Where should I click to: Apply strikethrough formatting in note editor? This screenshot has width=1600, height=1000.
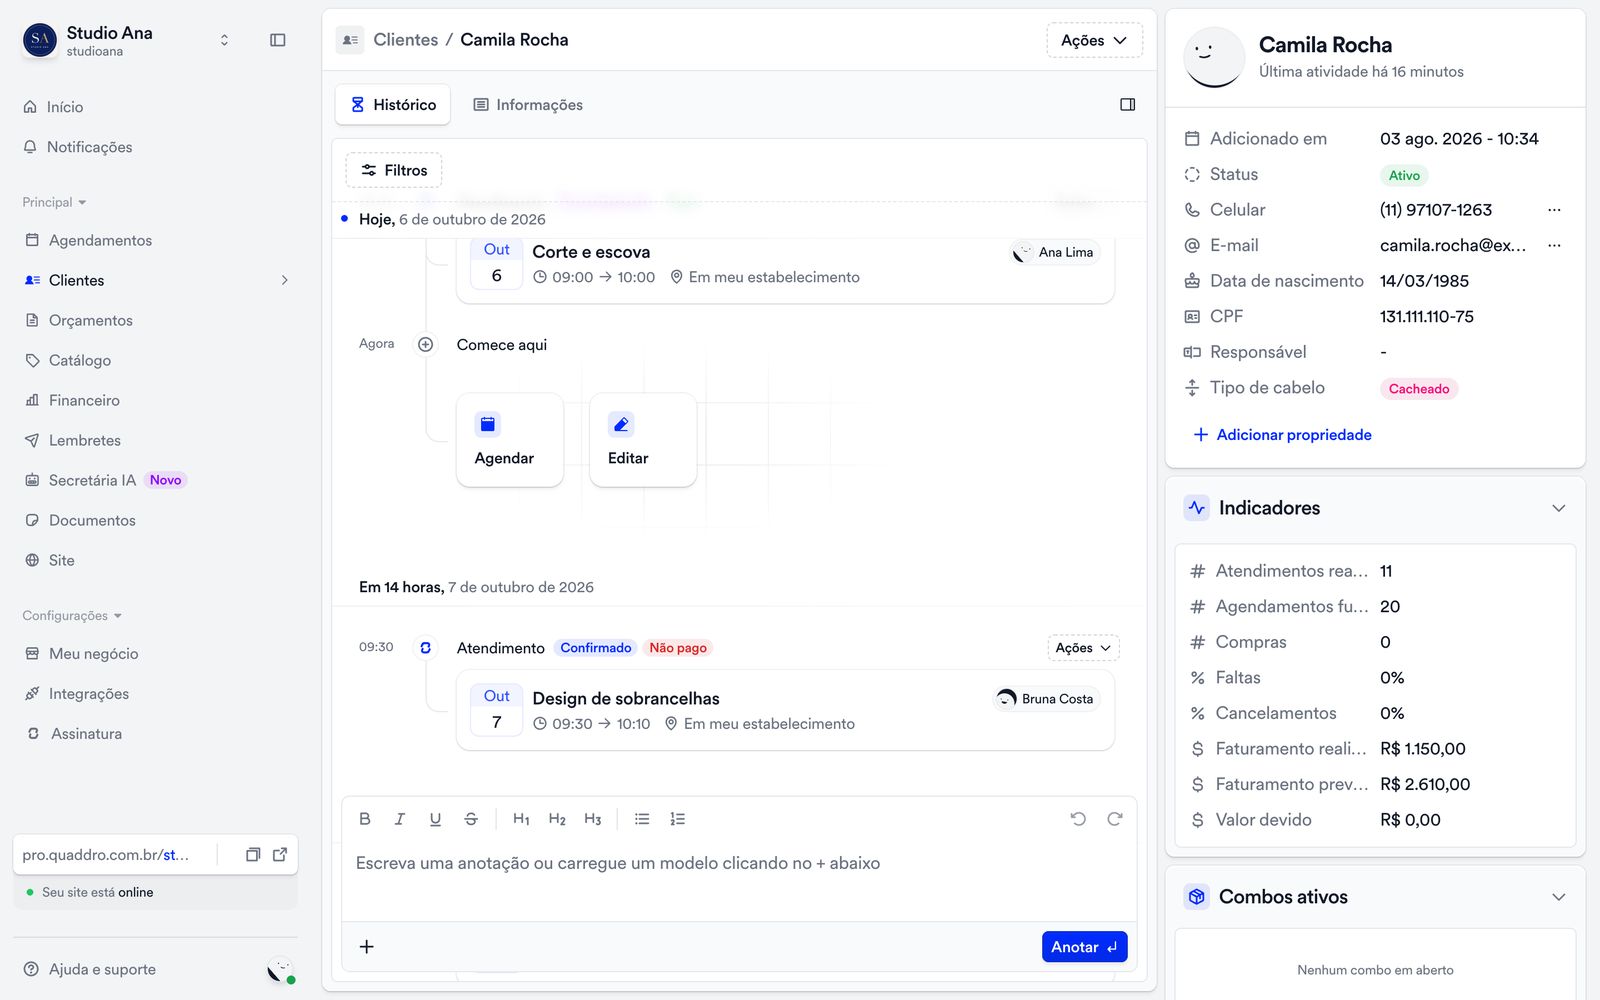[471, 819]
